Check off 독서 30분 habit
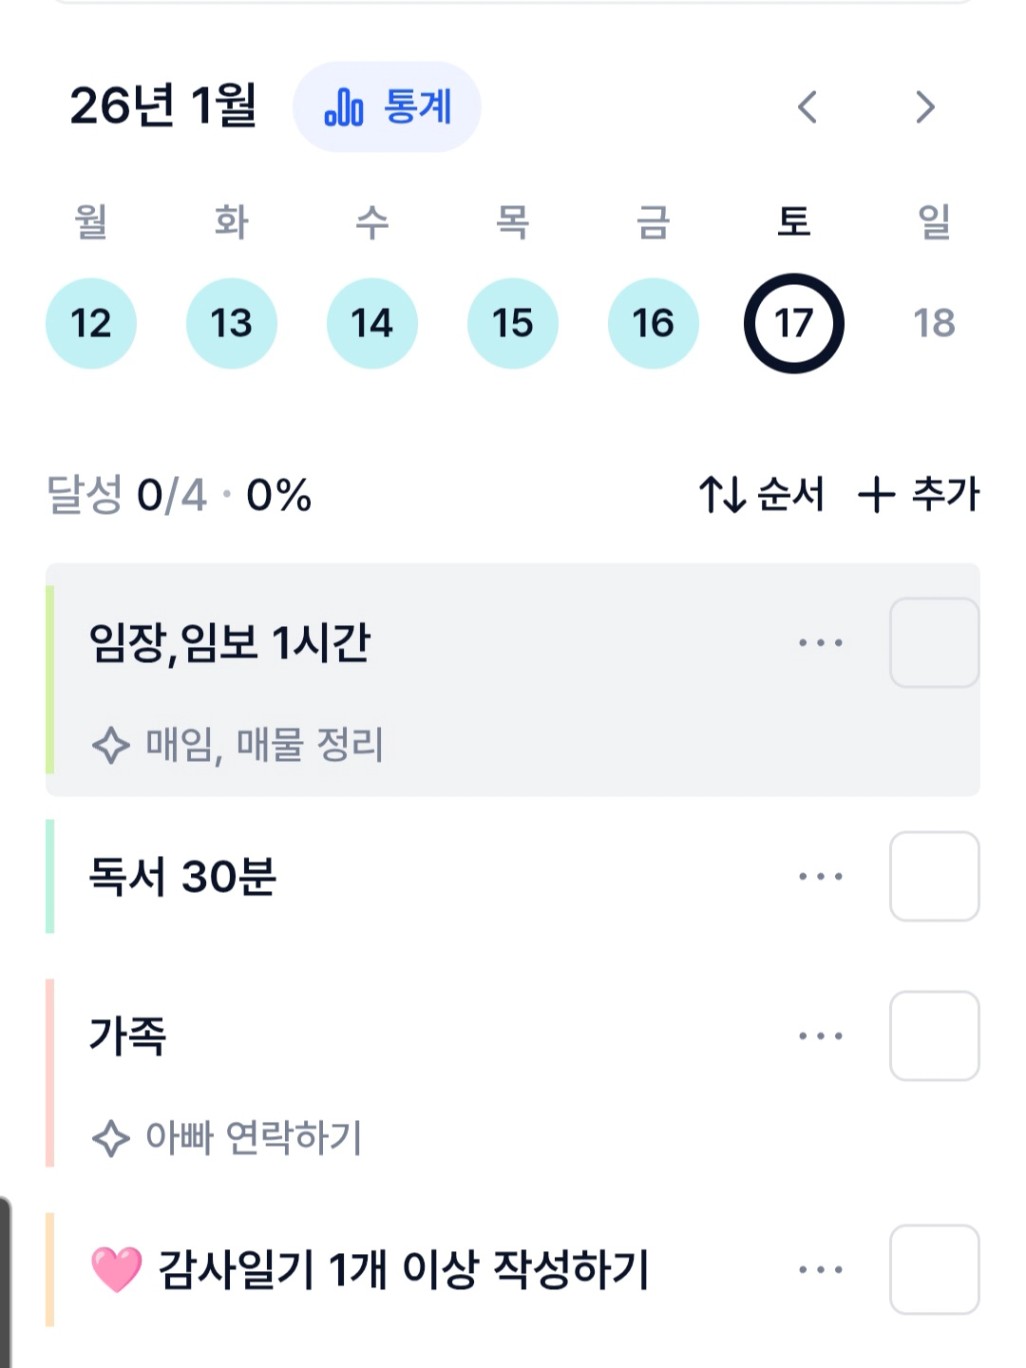 (x=934, y=877)
